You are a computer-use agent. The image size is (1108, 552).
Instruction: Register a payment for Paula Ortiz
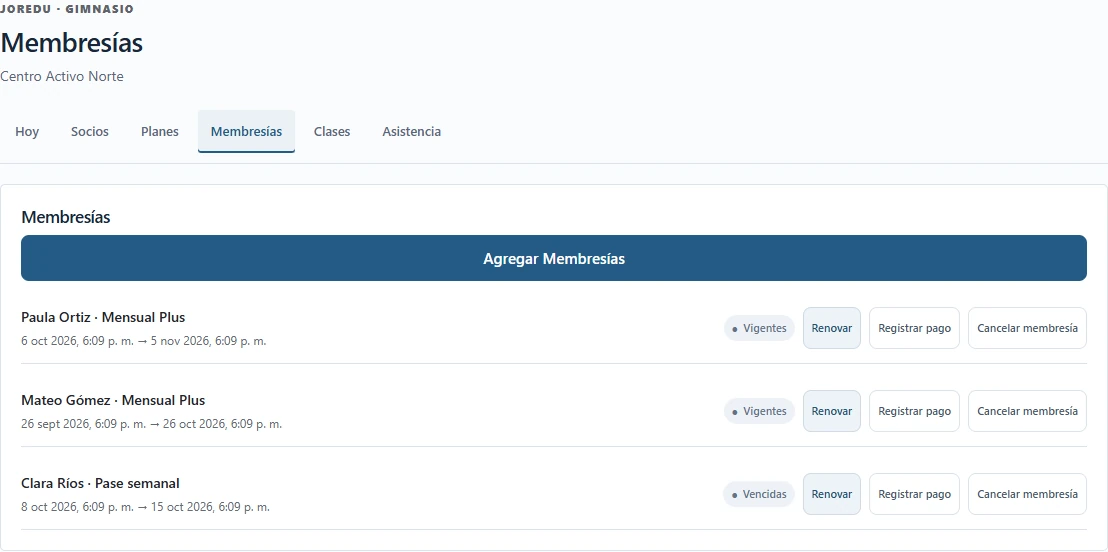click(914, 328)
